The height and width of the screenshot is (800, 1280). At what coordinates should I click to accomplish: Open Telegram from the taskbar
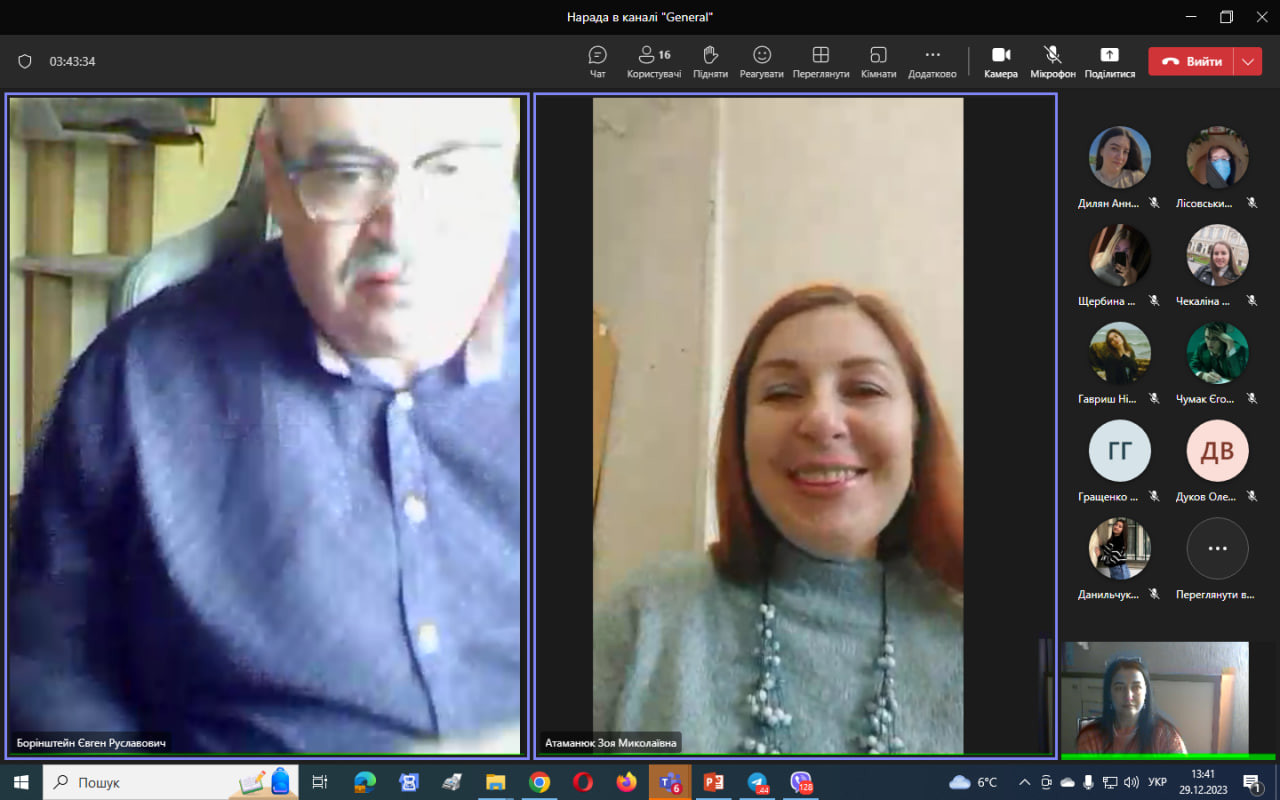758,782
